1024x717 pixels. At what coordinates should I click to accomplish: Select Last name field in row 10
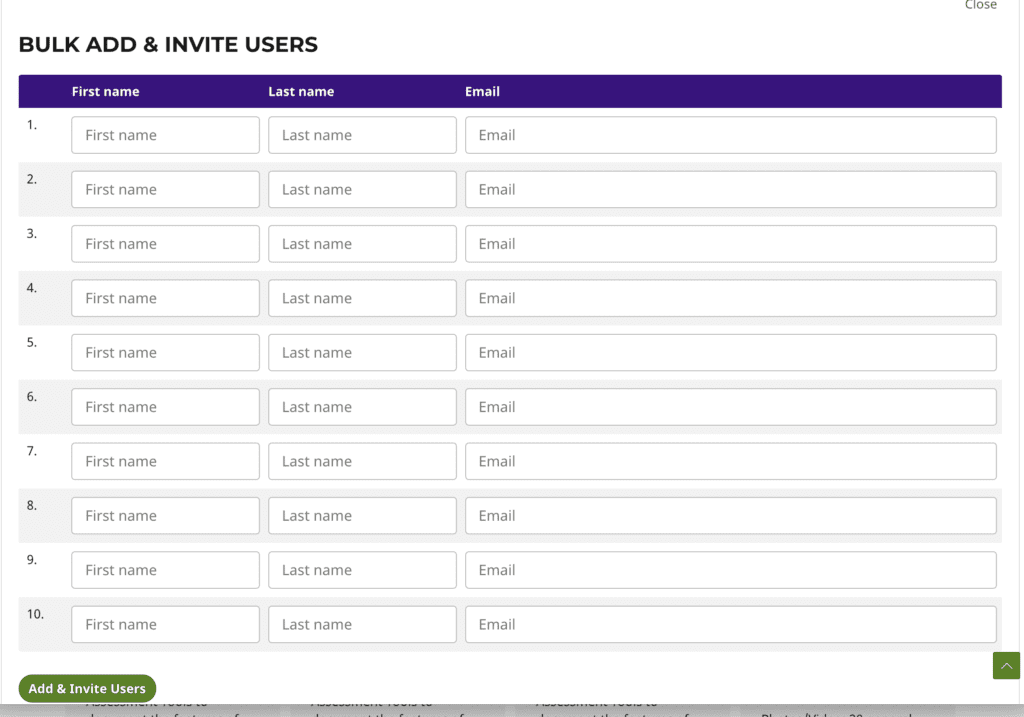[362, 624]
